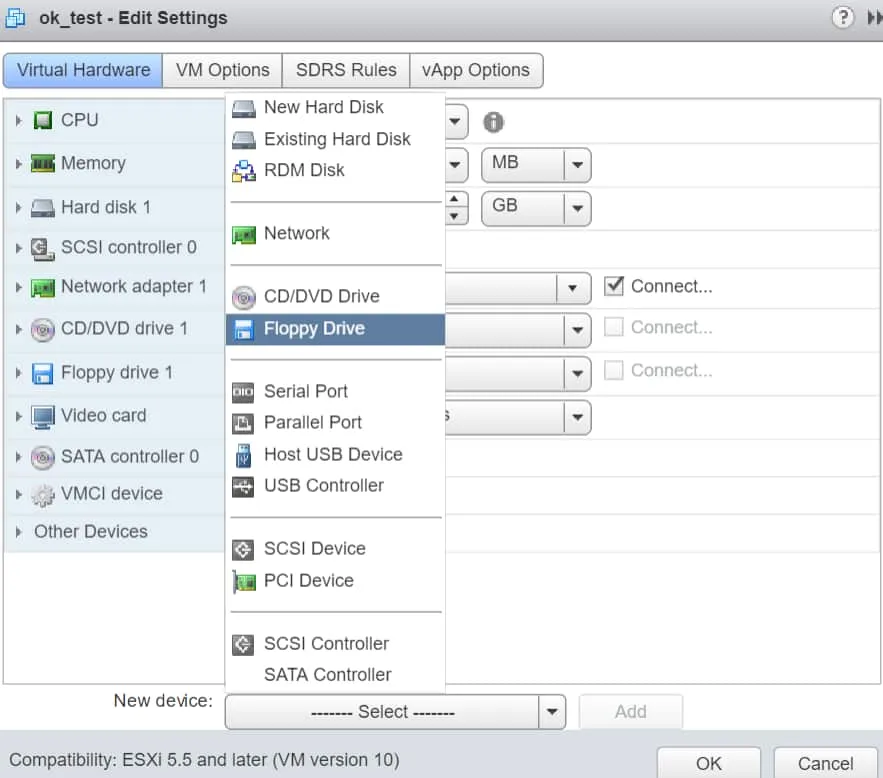
Task: Switch to the VM Options tab
Action: [222, 70]
